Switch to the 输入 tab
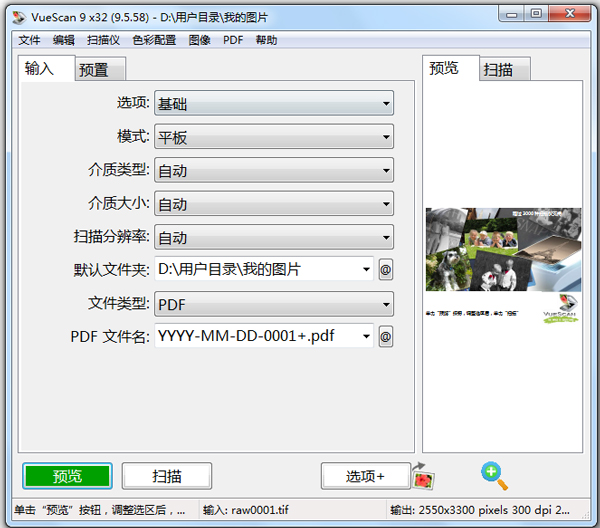 (x=46, y=68)
